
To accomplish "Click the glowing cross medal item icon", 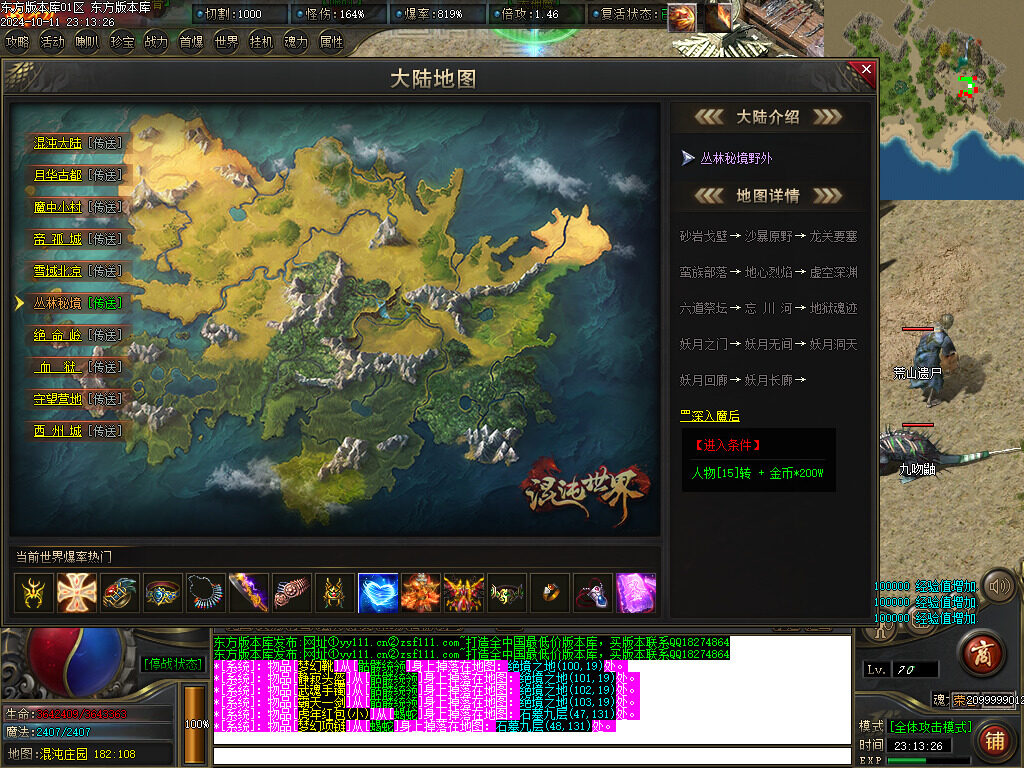I will (x=76, y=593).
